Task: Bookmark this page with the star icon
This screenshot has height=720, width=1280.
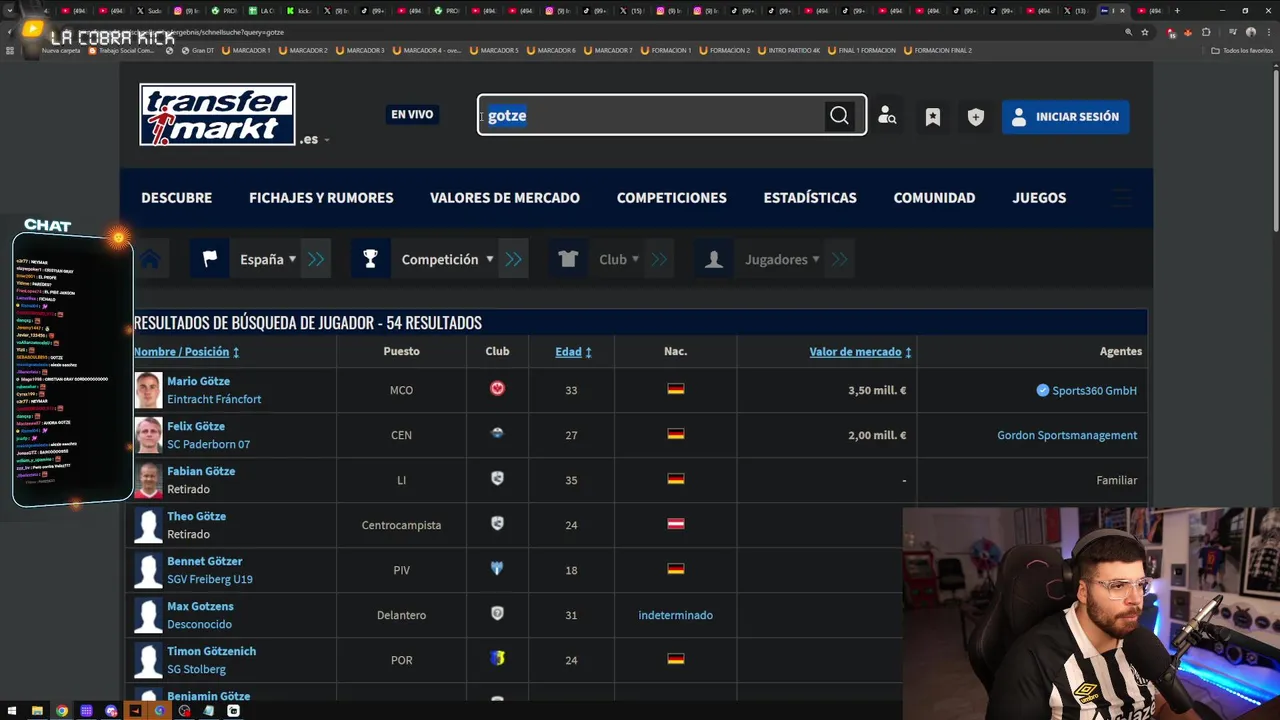Action: point(1145,32)
